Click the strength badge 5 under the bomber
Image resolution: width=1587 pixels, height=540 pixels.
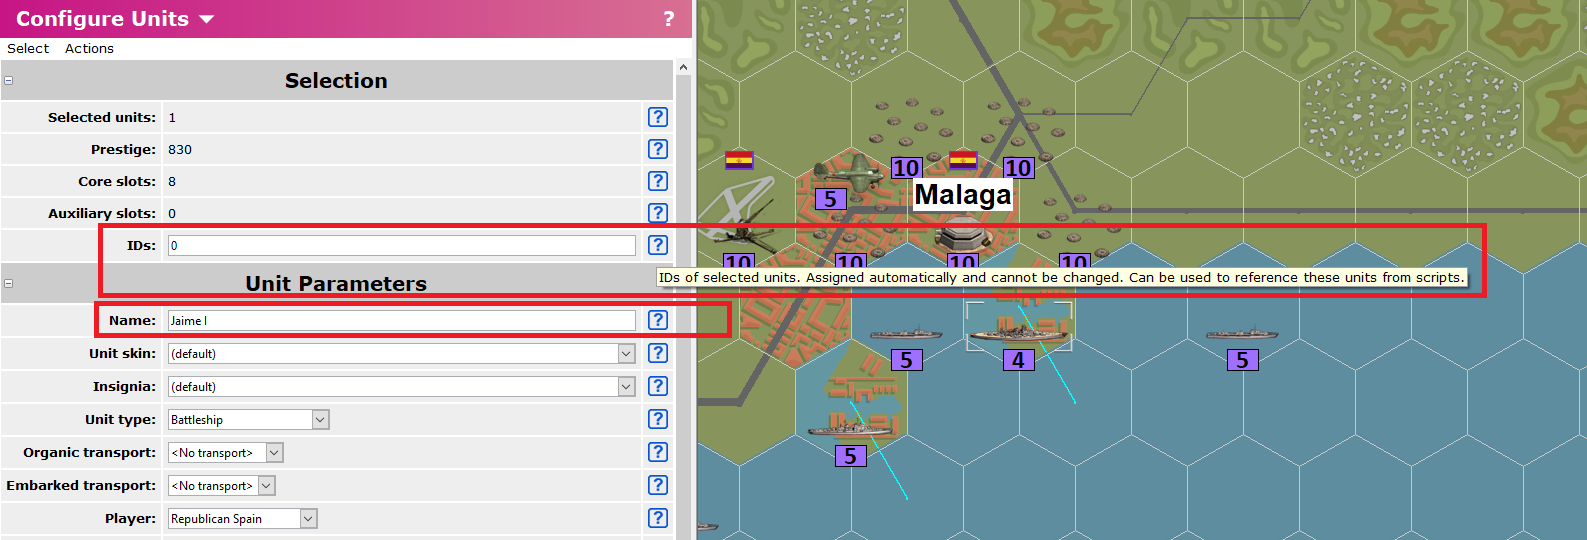click(830, 199)
